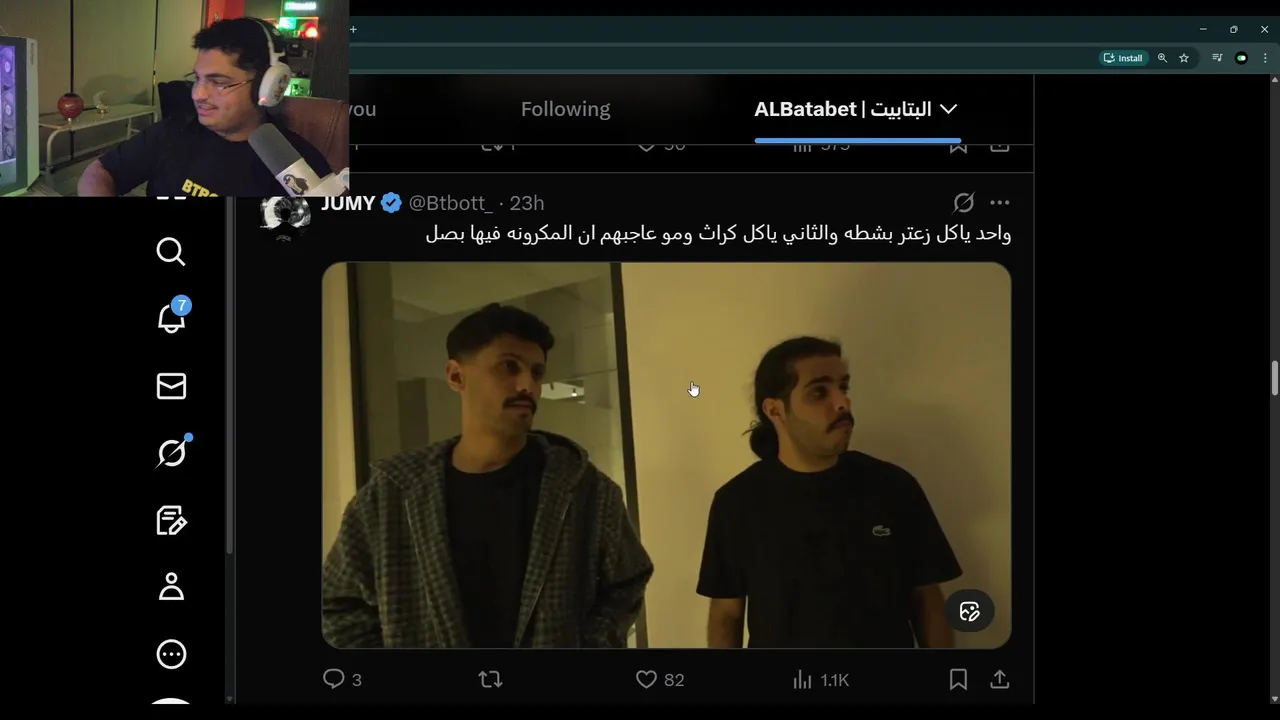Image resolution: width=1280 pixels, height=720 pixels.
Task: Open Messages envelope icon
Action: pyautogui.click(x=171, y=386)
